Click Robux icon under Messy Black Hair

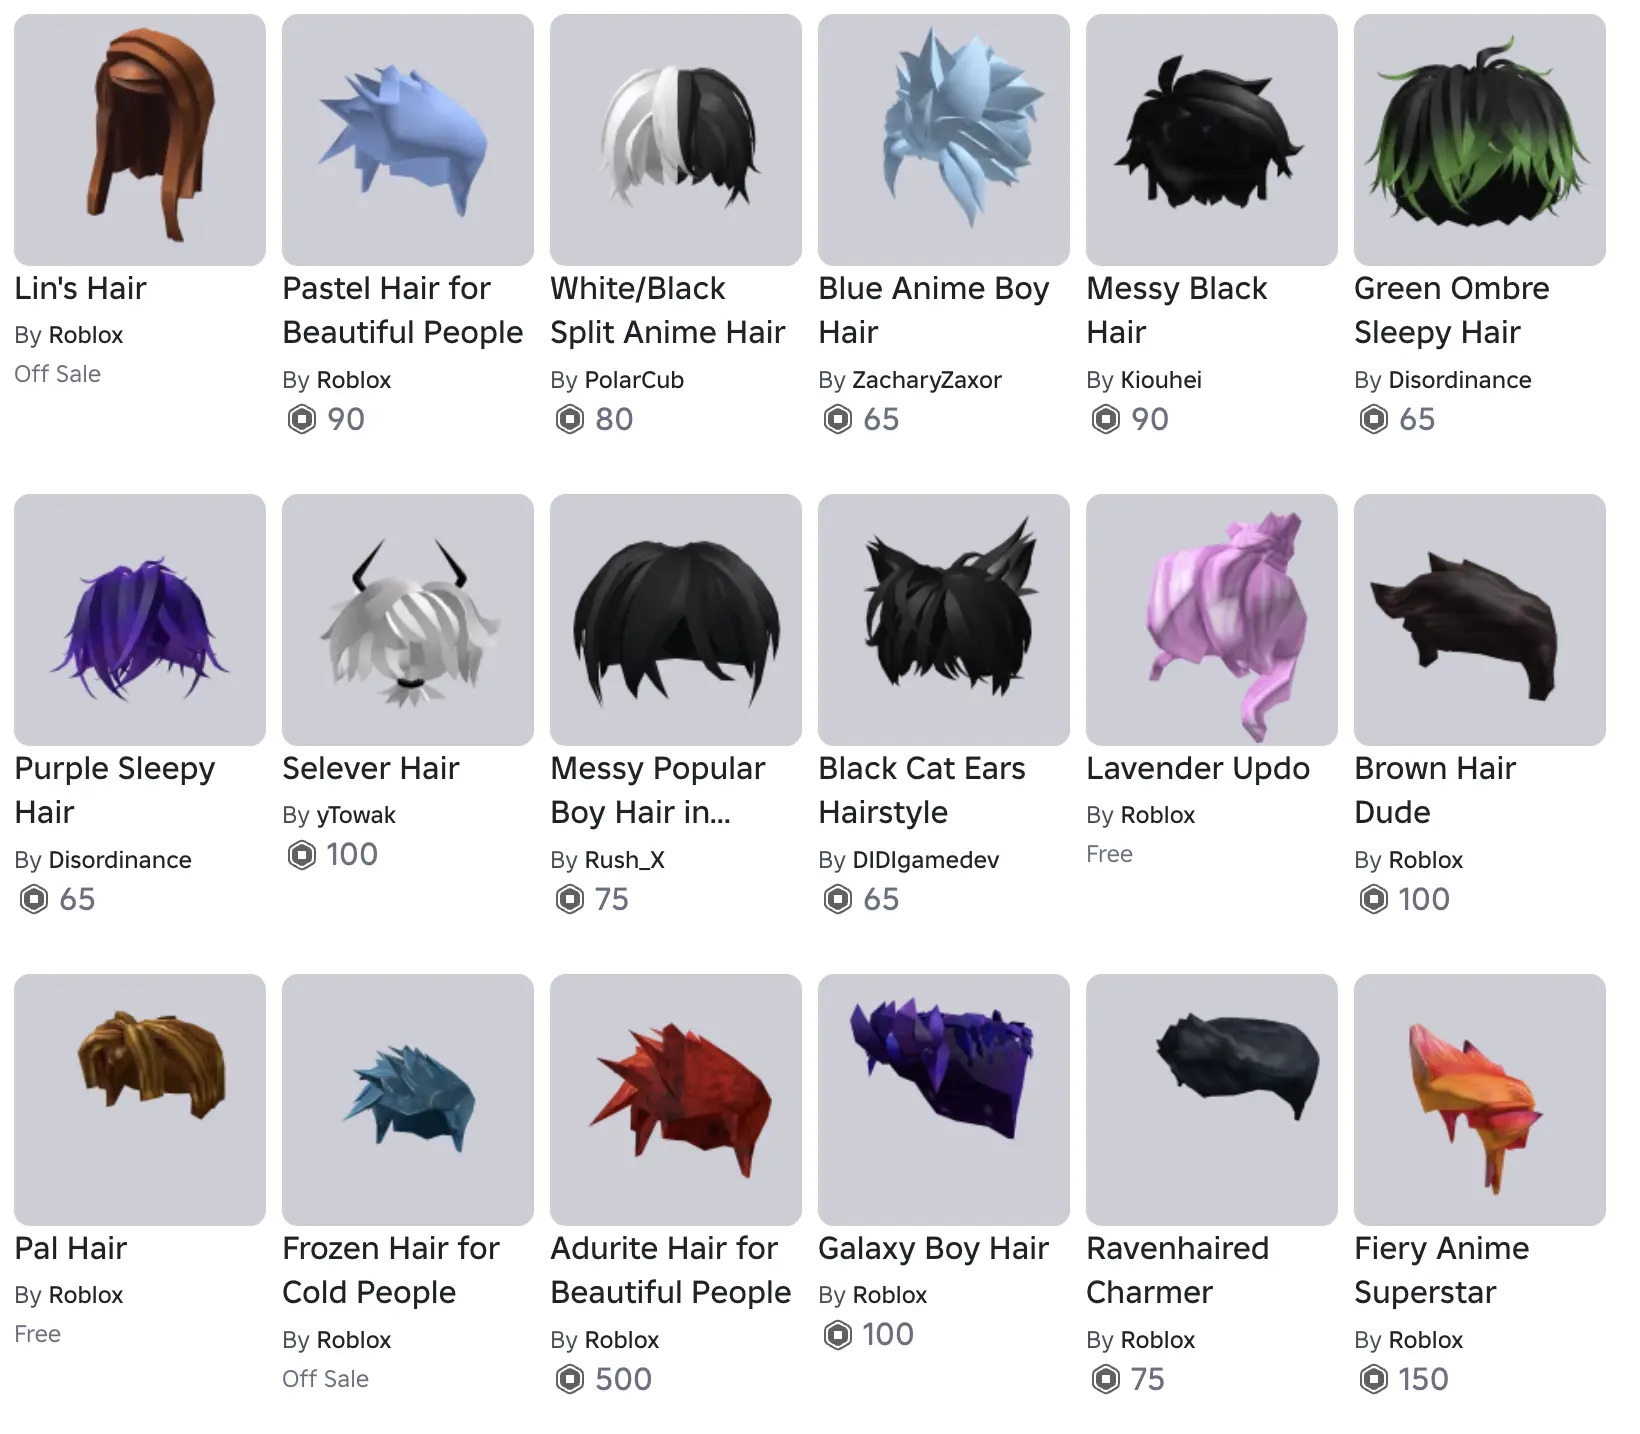pos(1105,419)
